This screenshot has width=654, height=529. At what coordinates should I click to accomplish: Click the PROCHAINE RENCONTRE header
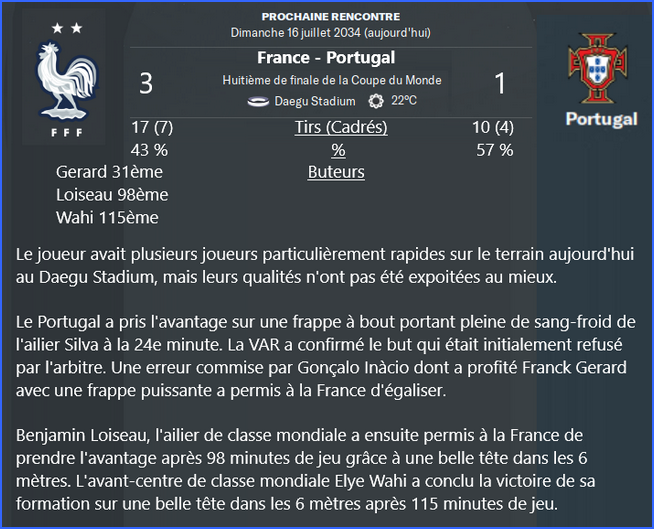[x=331, y=17]
